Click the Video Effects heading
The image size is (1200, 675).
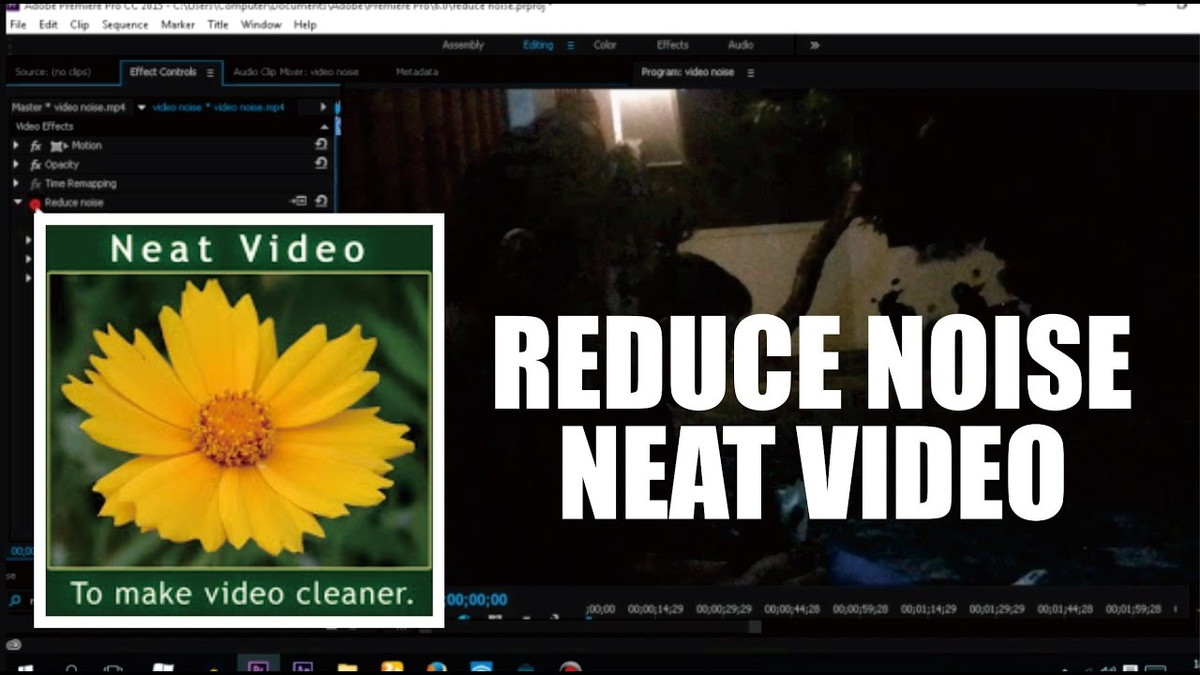pos(44,127)
